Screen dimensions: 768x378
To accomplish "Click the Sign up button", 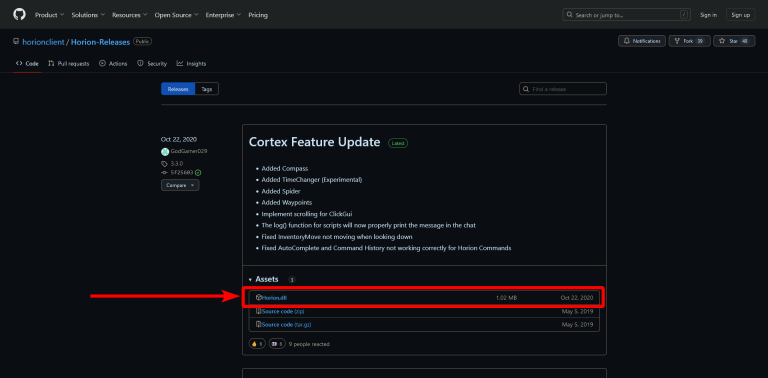I will point(740,15).
